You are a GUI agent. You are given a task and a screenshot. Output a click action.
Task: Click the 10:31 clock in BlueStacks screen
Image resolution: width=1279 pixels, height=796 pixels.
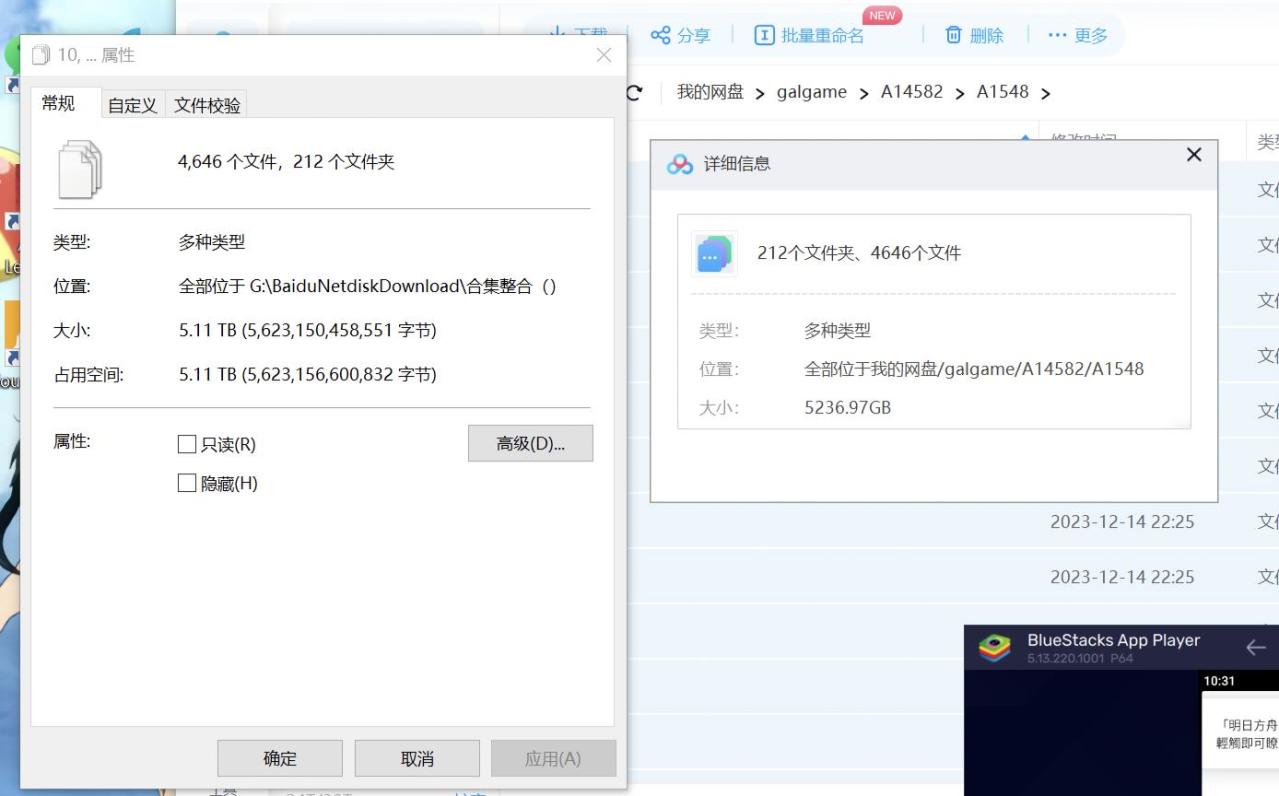click(1219, 681)
